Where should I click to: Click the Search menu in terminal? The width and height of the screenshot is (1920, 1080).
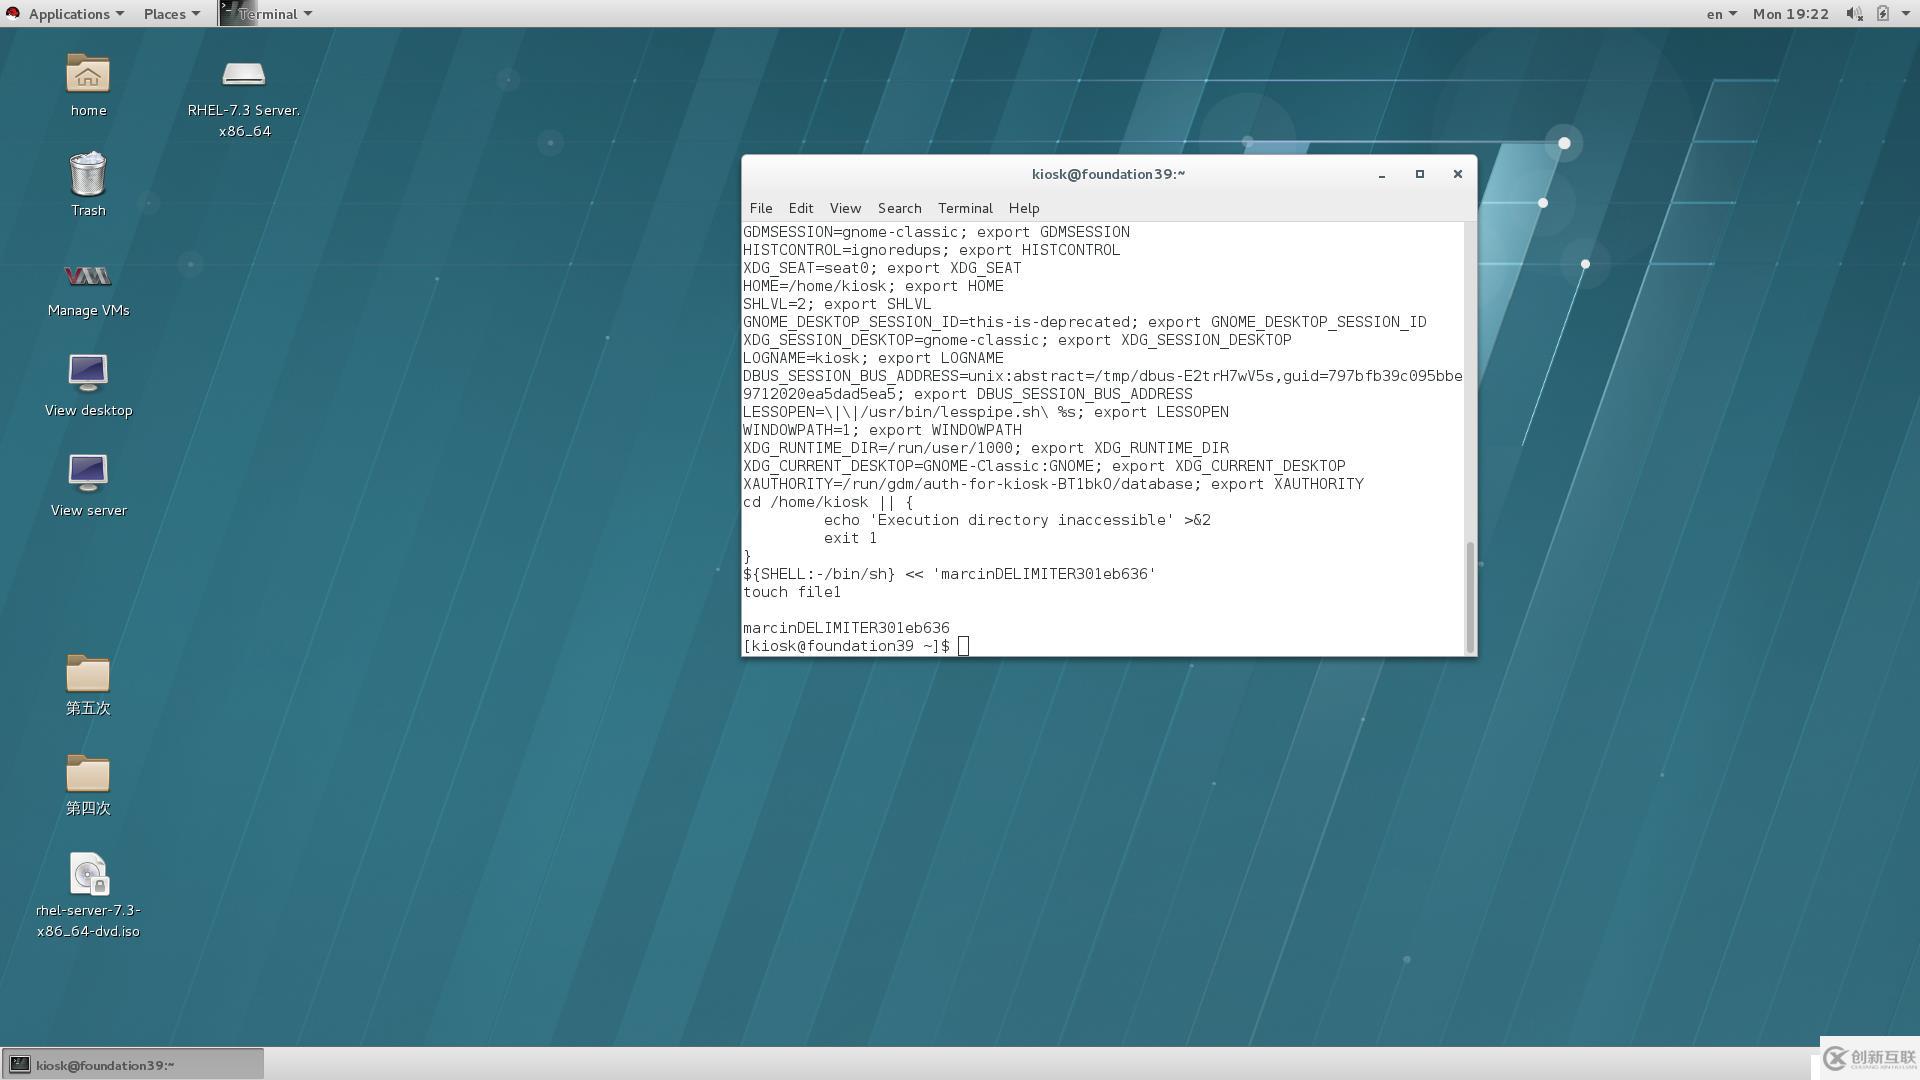(x=897, y=207)
